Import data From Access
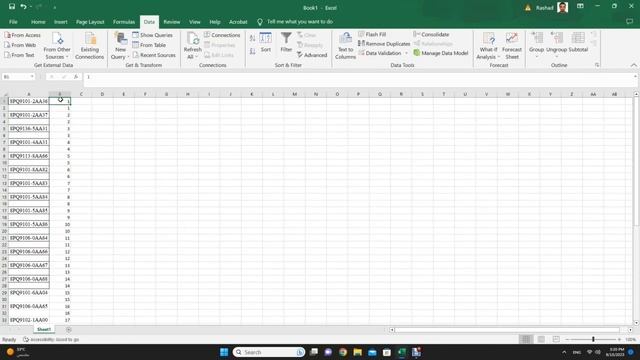This screenshot has width=640, height=360. [x=22, y=35]
